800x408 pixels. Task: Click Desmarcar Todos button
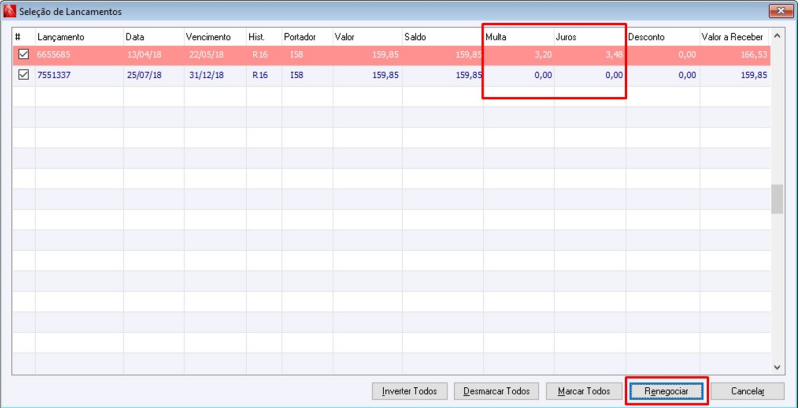coord(496,391)
